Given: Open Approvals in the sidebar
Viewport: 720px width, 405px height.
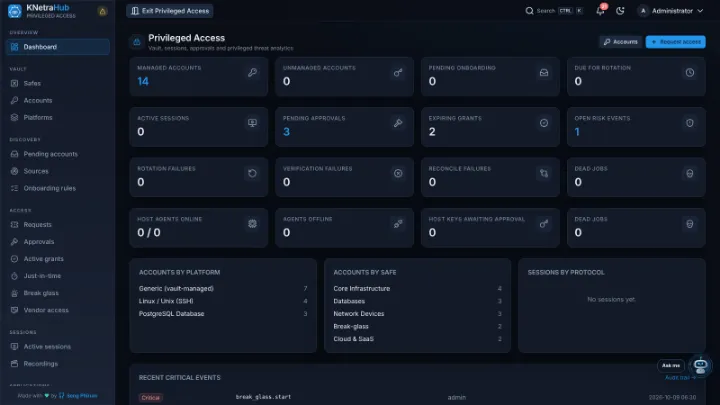Looking at the screenshot, I should tap(58, 242).
